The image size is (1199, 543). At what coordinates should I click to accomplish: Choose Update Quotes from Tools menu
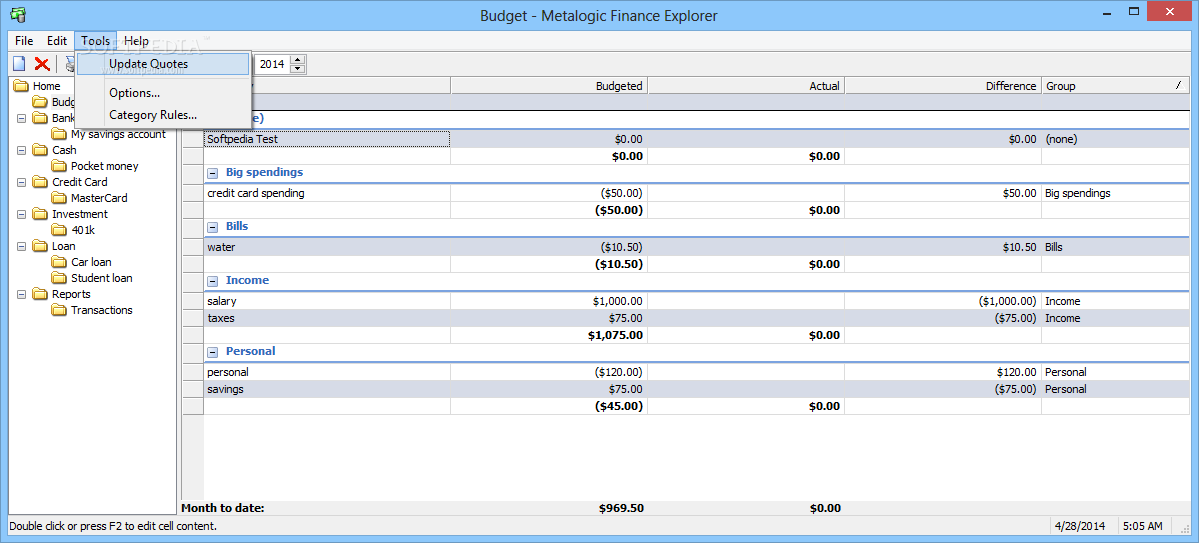164,64
